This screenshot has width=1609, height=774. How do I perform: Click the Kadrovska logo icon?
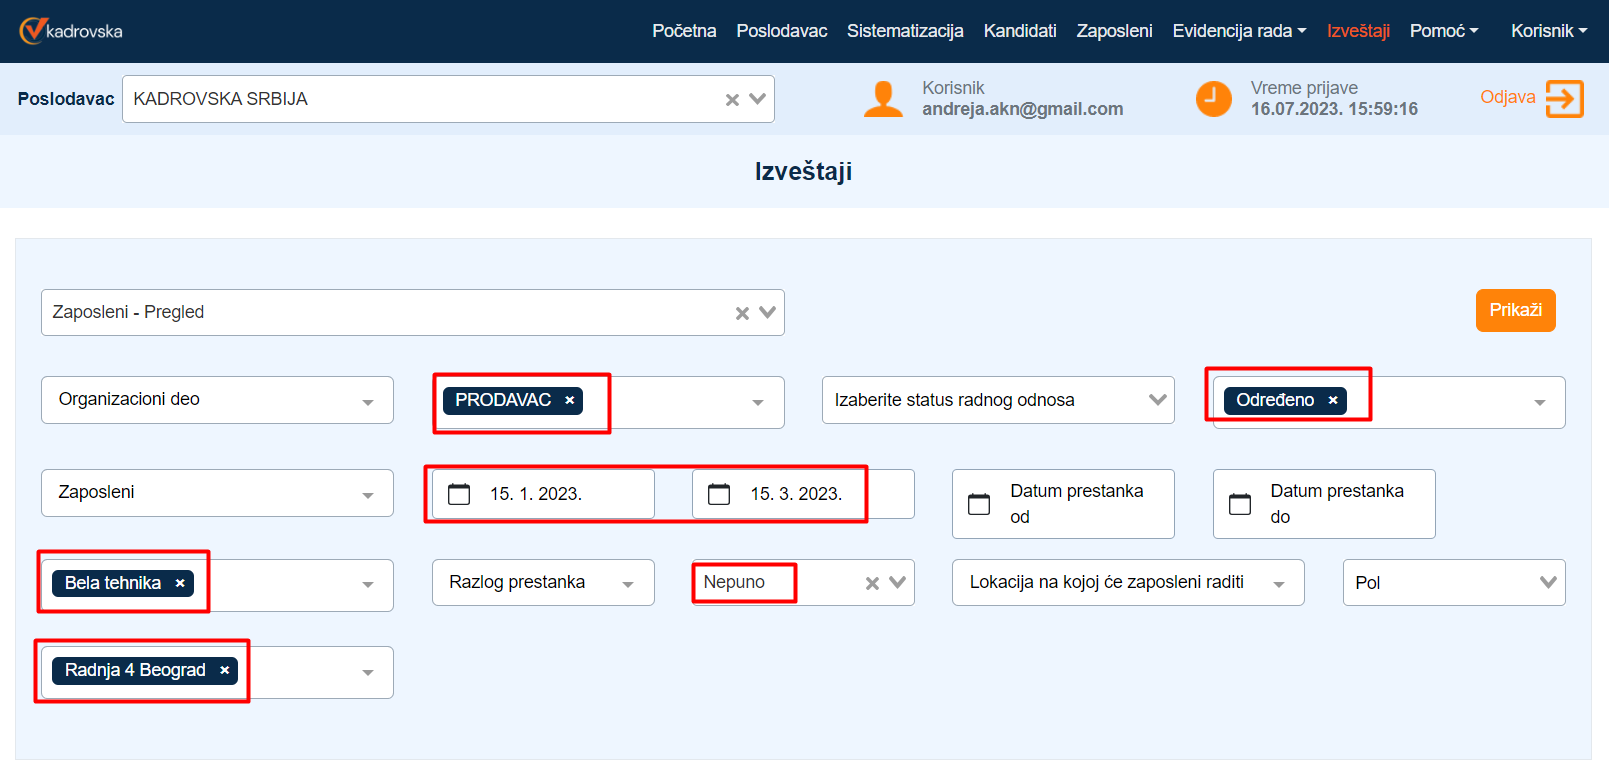33,31
